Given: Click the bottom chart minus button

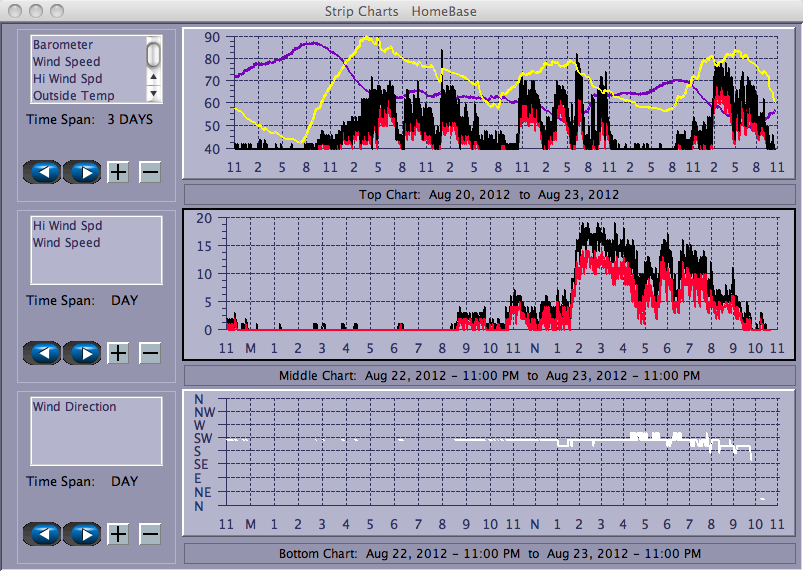Looking at the screenshot, I should tap(149, 534).
